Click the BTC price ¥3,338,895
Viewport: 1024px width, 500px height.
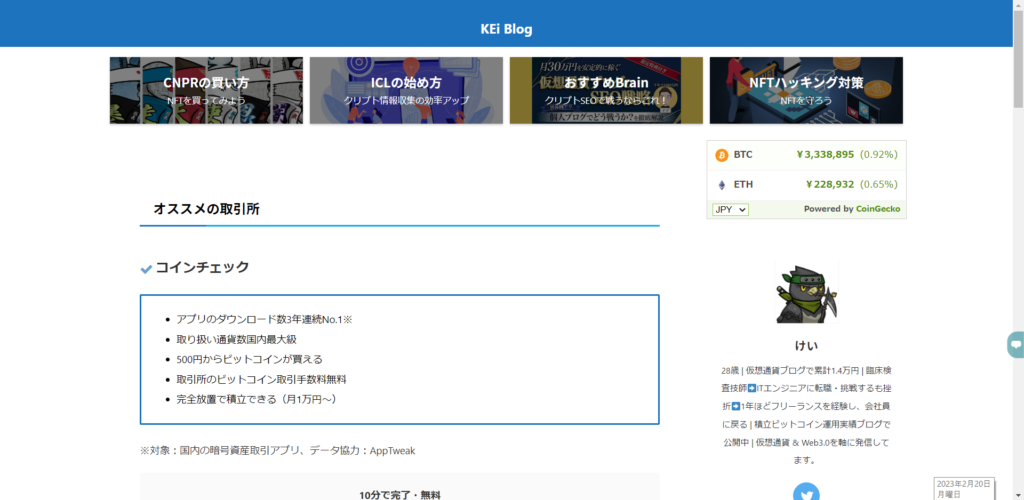824,155
